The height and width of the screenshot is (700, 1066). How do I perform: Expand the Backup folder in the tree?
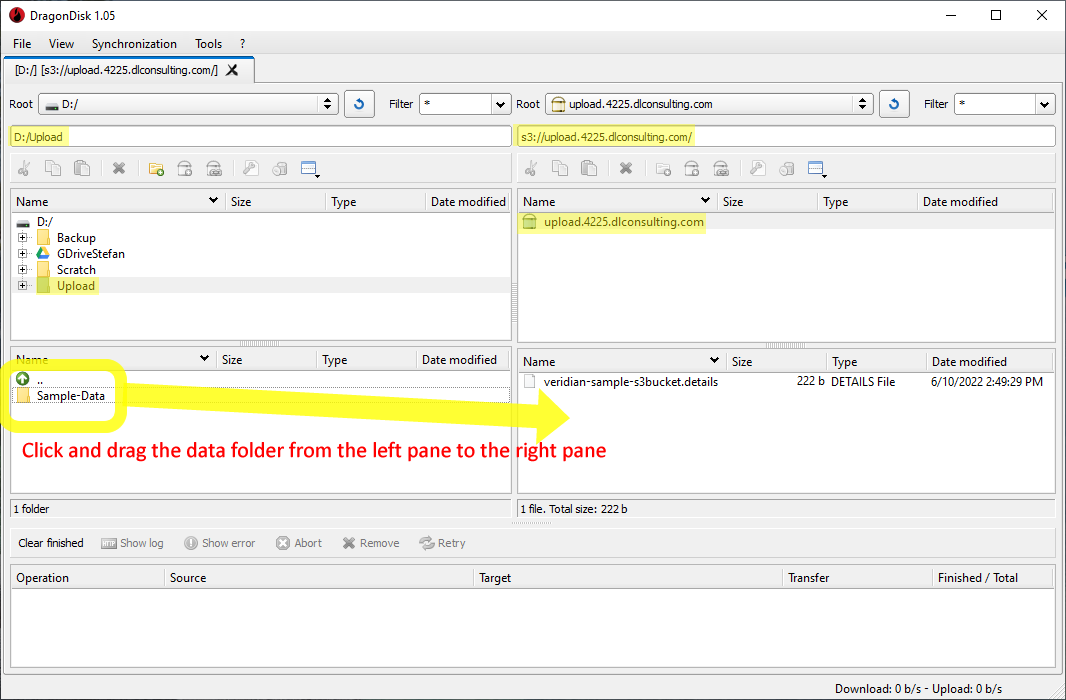pos(22,237)
